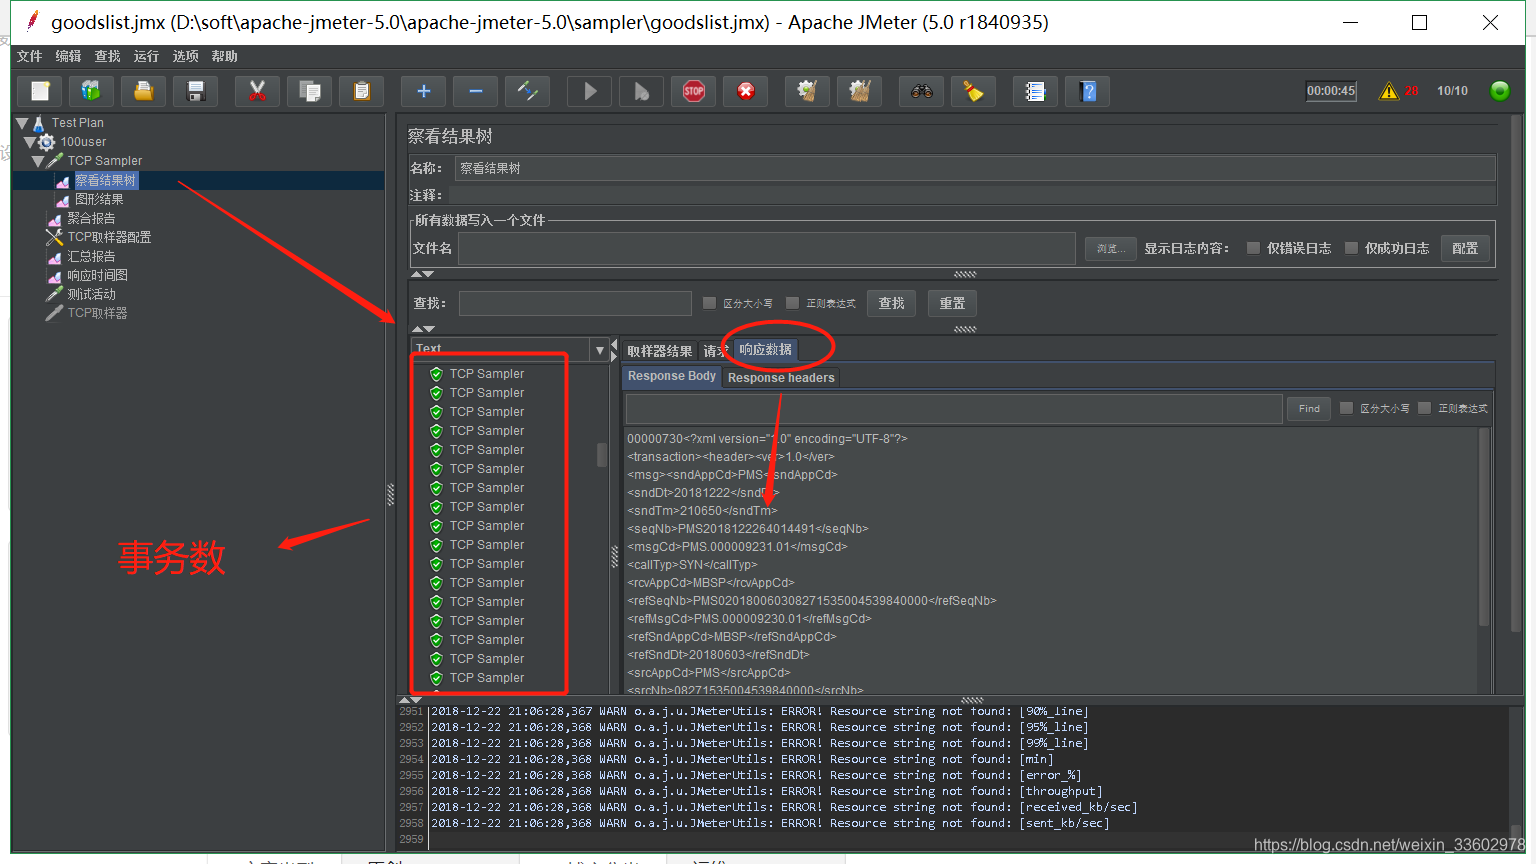This screenshot has height=864, width=1536.
Task: Click the response body vertical scrollbar
Action: [x=1484, y=528]
